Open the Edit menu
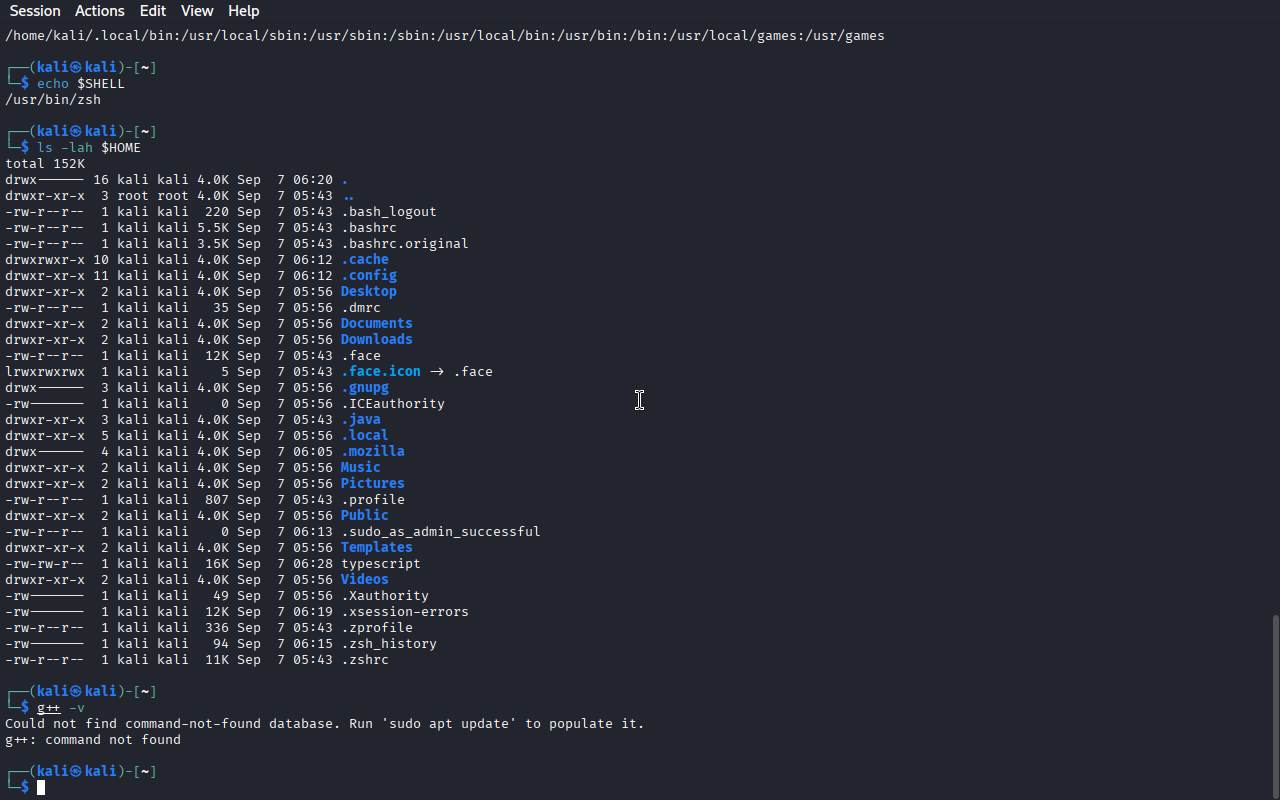 (x=153, y=11)
